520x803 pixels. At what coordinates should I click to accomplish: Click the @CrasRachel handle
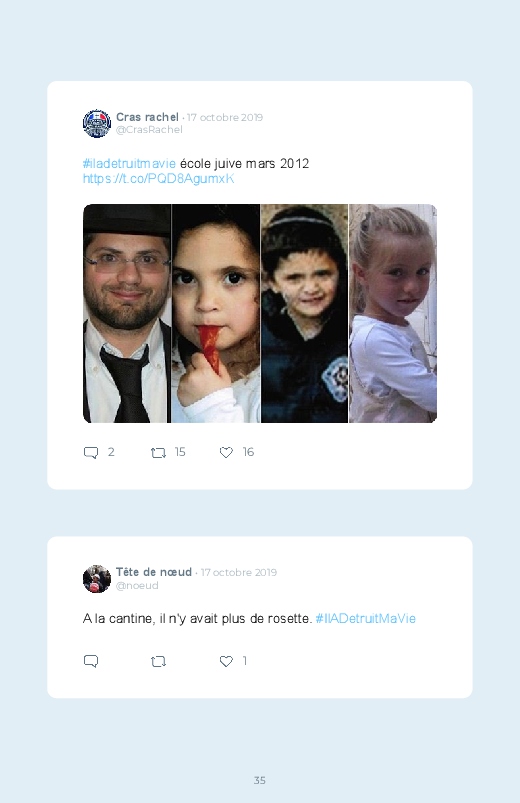pyautogui.click(x=149, y=130)
